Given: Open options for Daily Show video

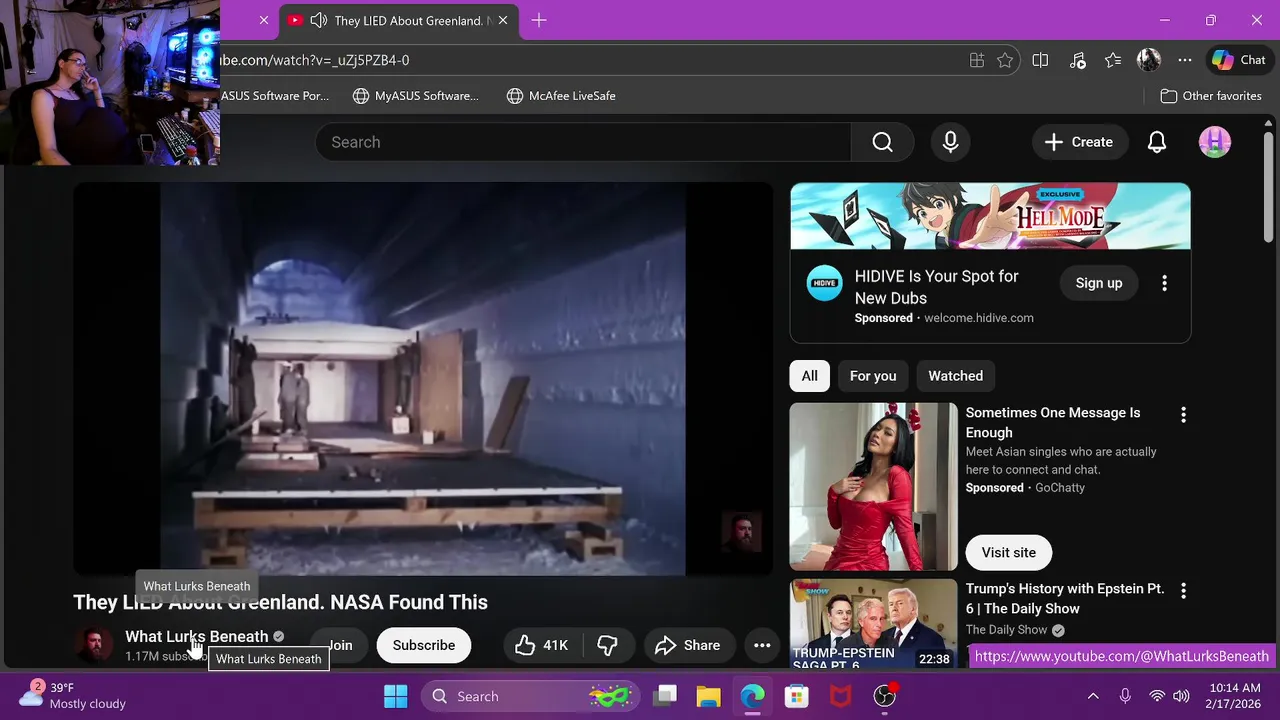Looking at the screenshot, I should (x=1183, y=590).
